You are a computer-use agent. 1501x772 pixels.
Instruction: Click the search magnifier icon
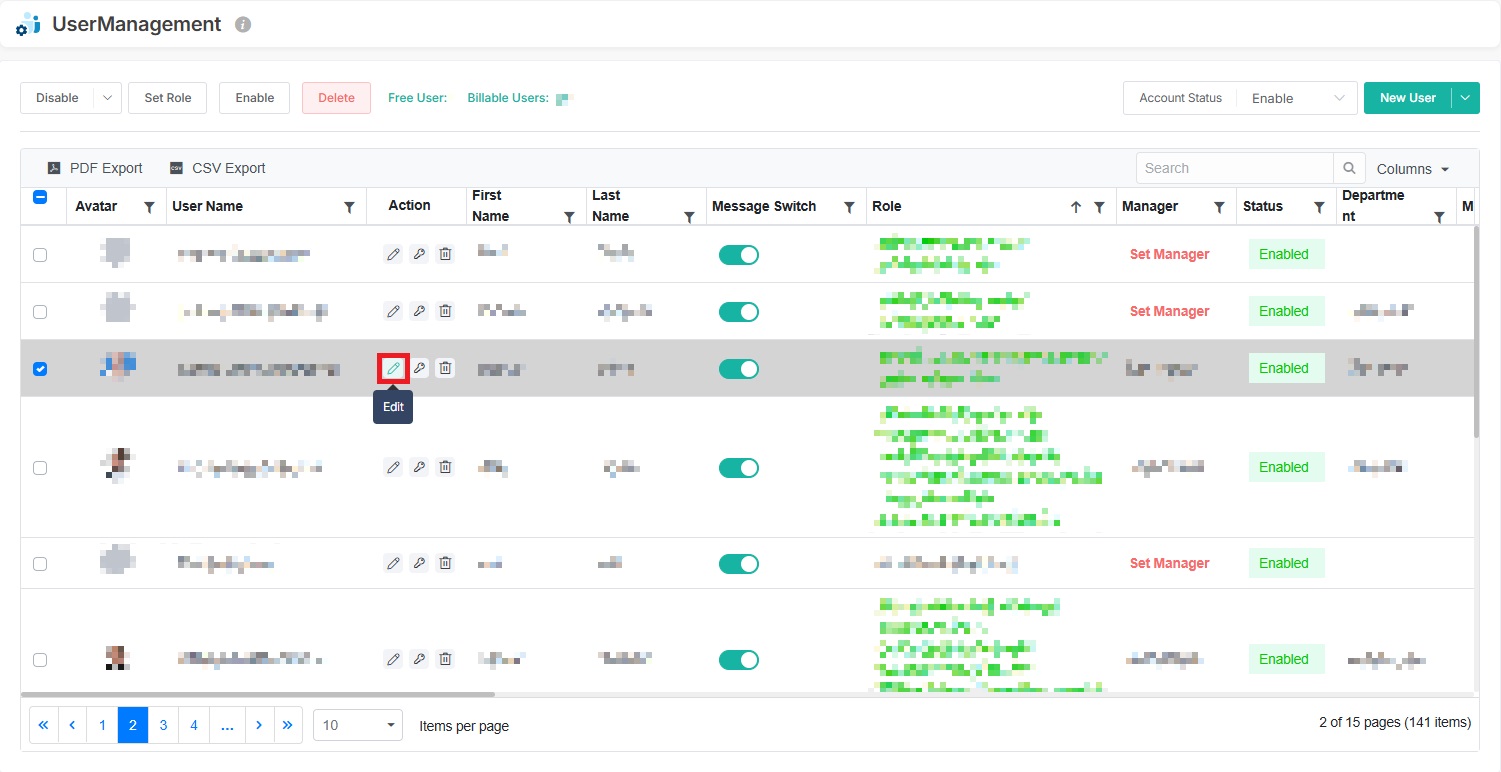point(1349,168)
